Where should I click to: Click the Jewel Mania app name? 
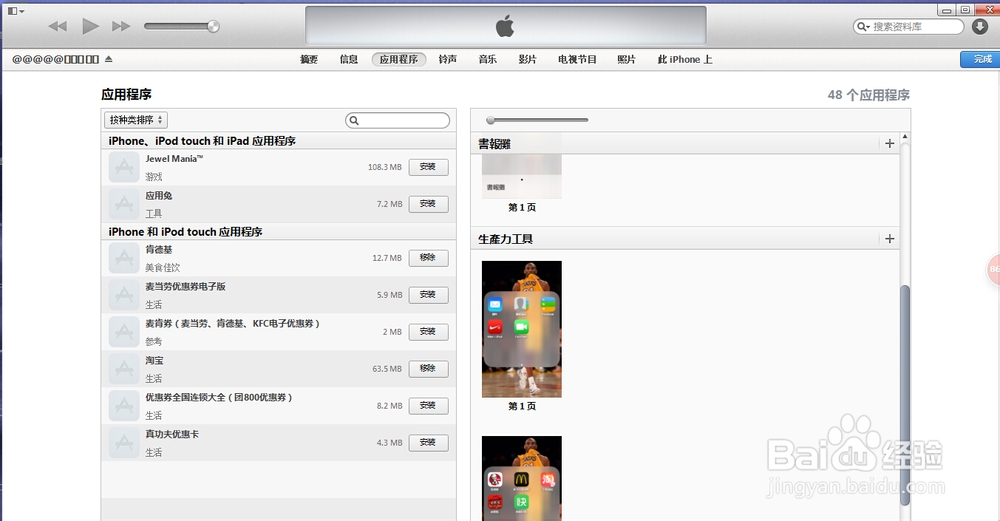click(x=173, y=159)
